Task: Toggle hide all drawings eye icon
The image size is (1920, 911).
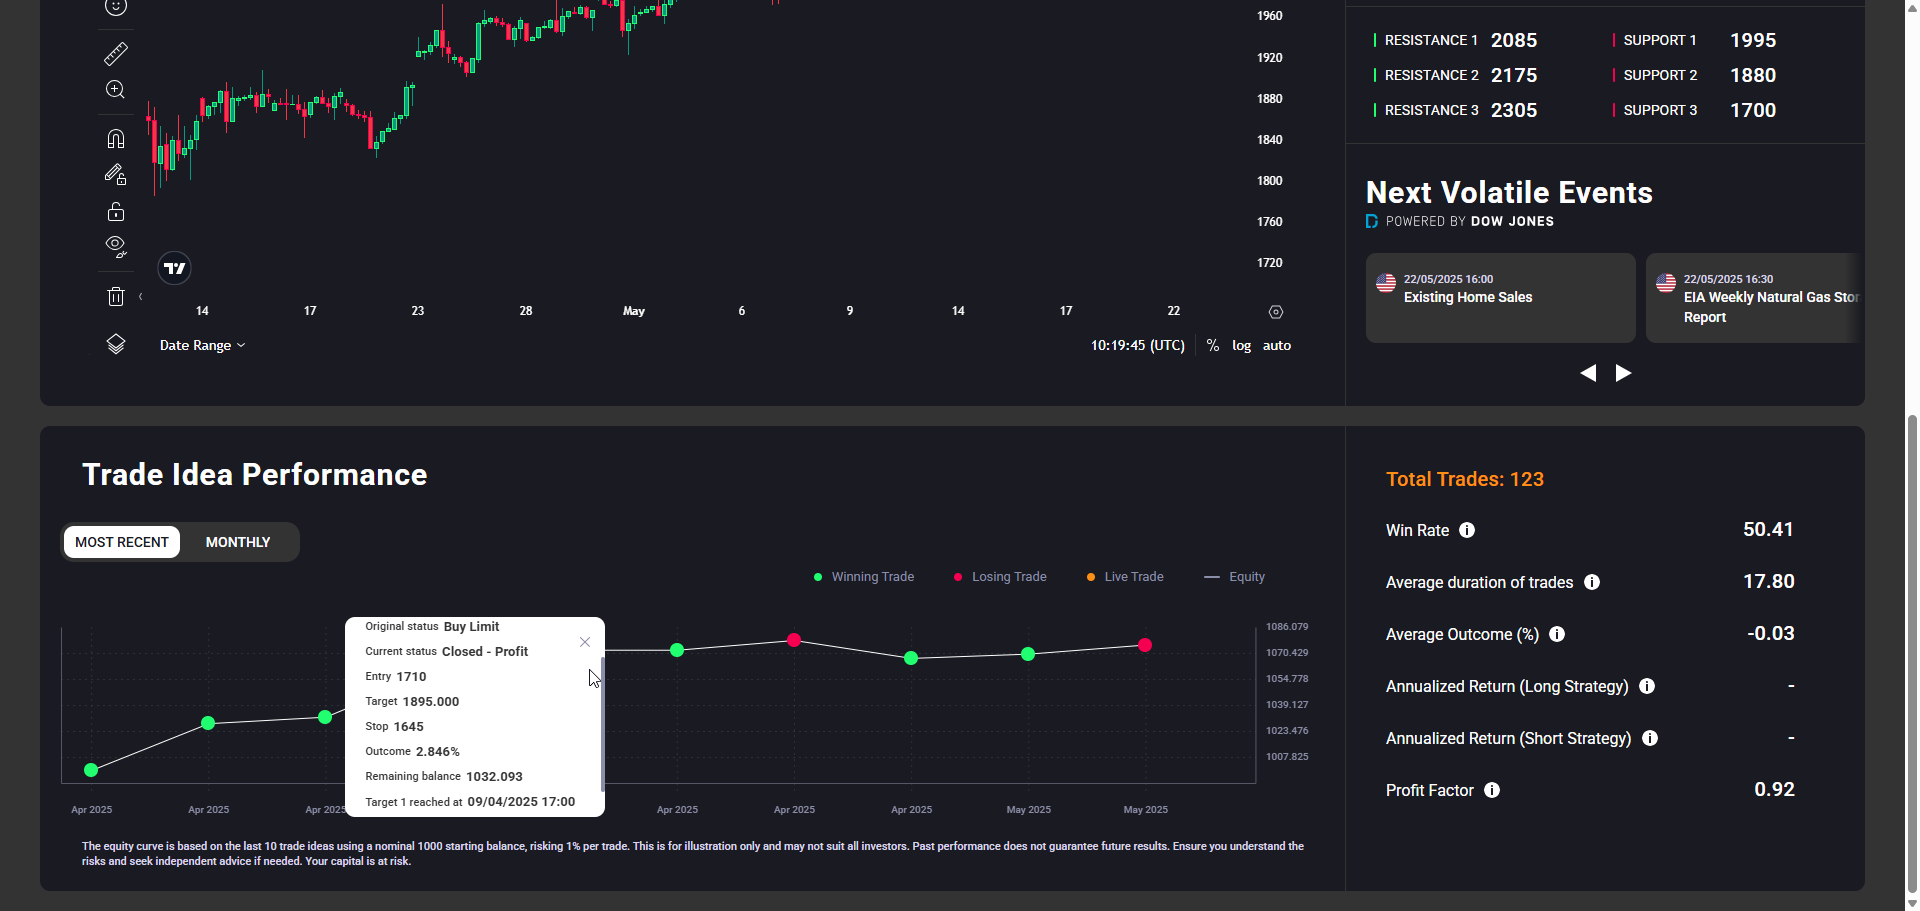Action: 116,246
